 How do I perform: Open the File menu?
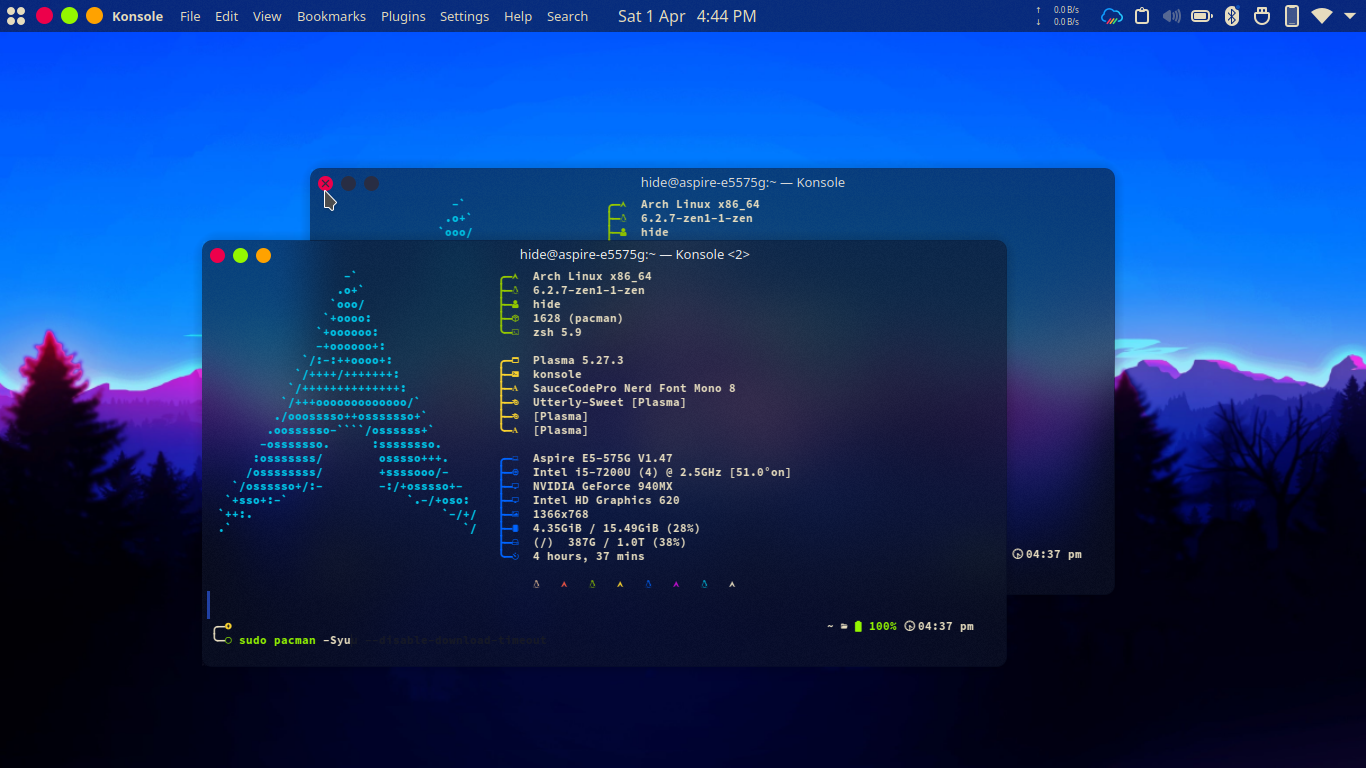[x=190, y=16]
